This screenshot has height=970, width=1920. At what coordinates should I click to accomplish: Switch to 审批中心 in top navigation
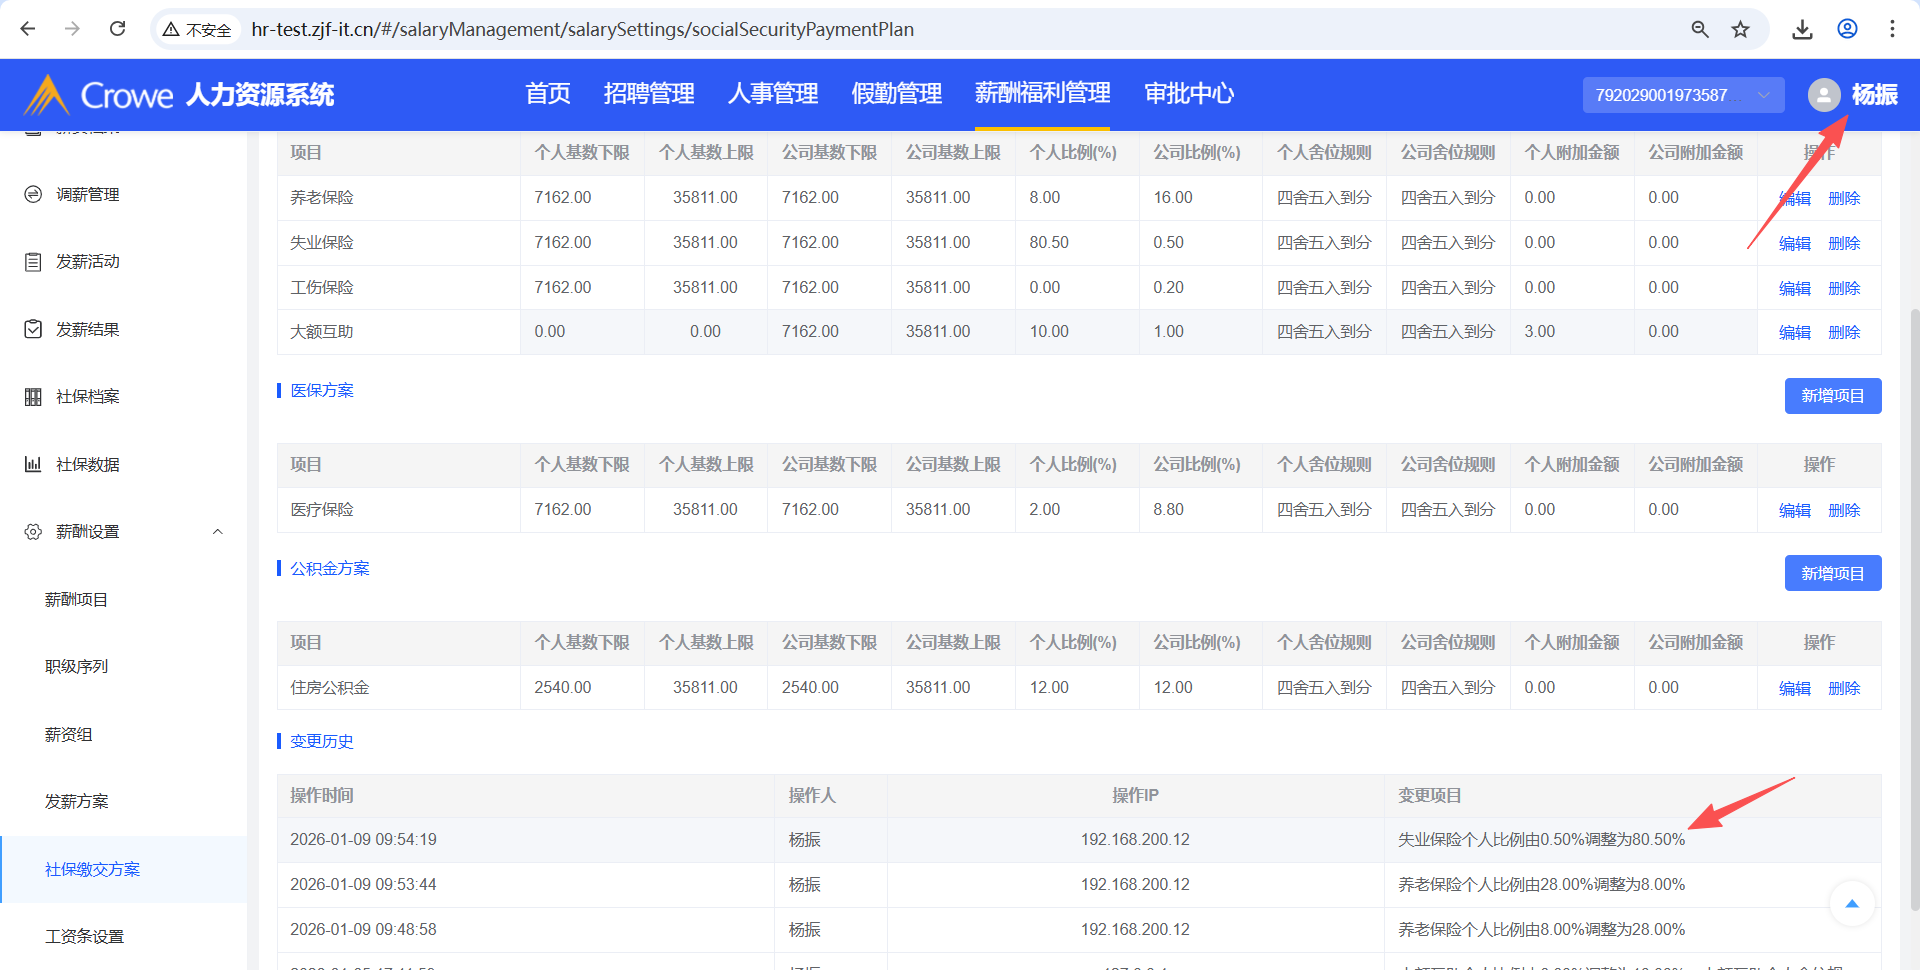click(x=1188, y=94)
